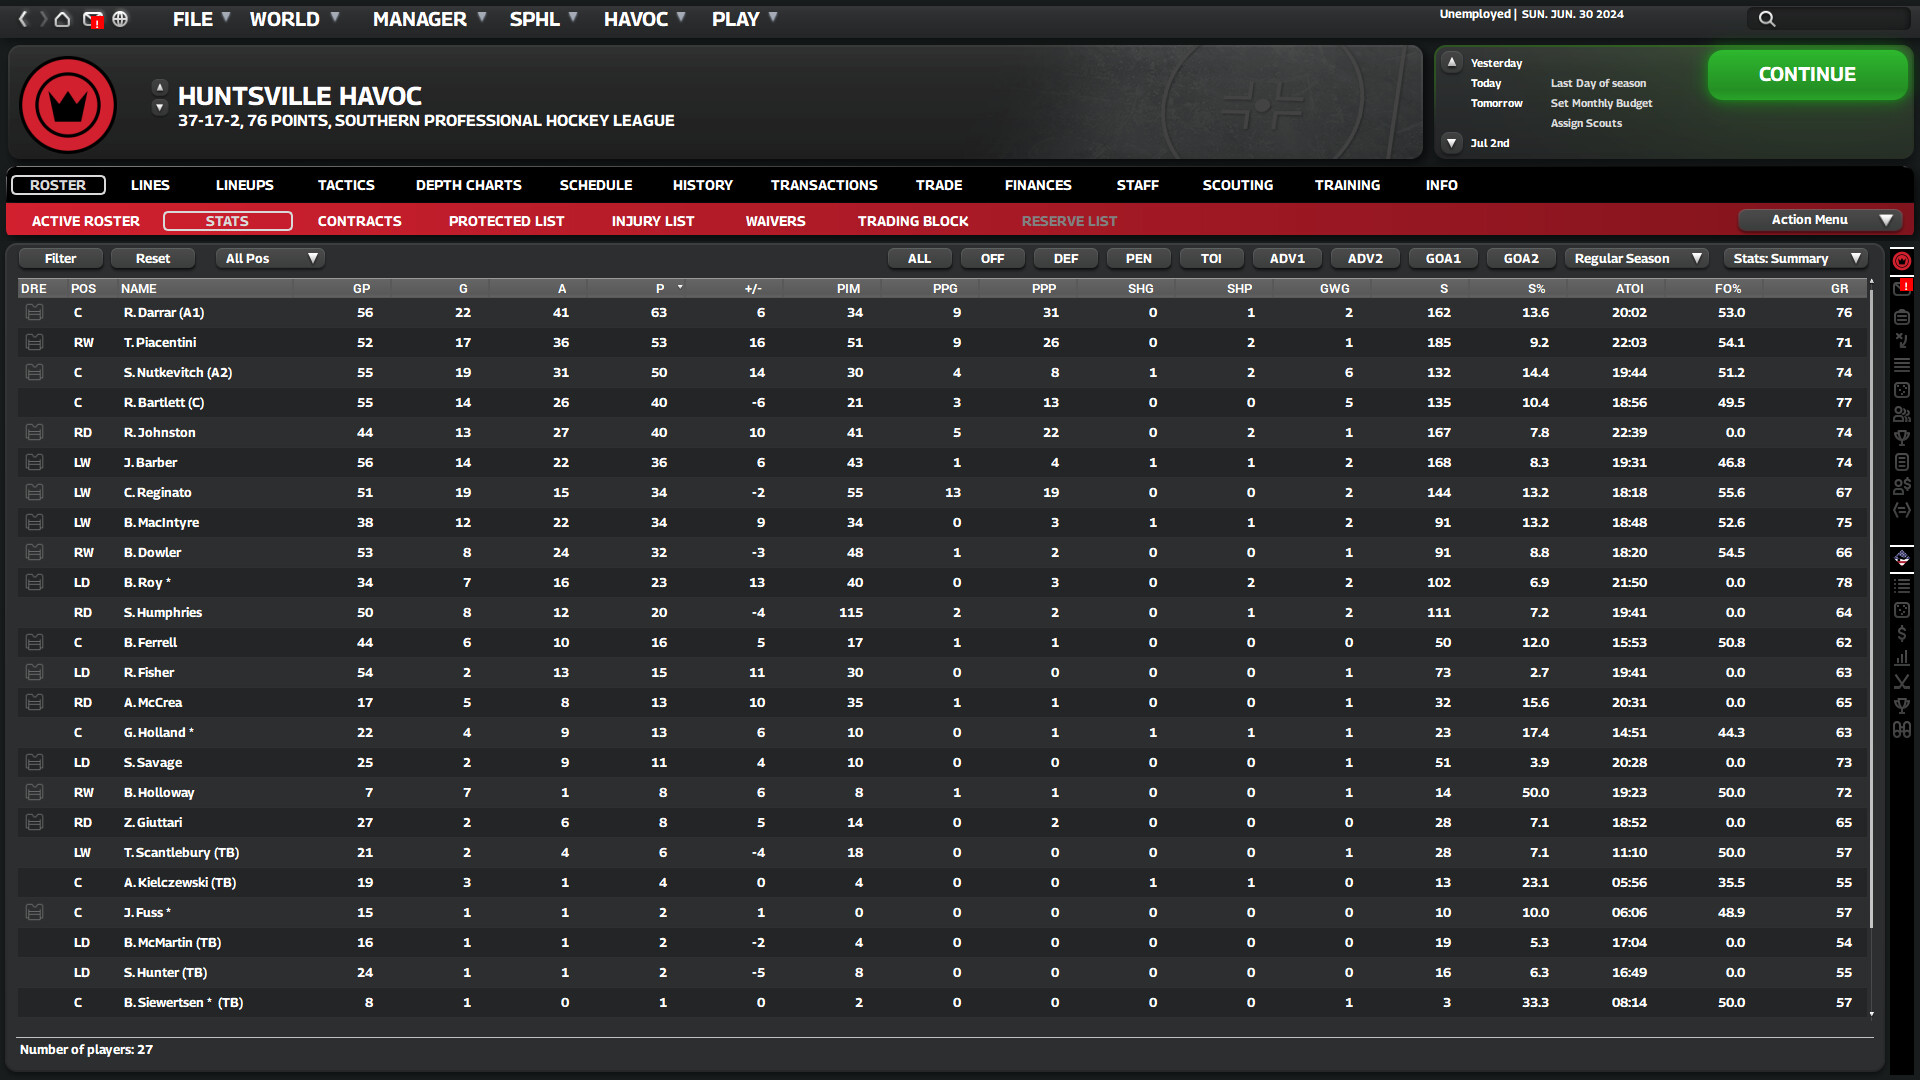Viewport: 1920px width, 1080px height.
Task: Toggle the TOI stats display
Action: (x=1211, y=258)
